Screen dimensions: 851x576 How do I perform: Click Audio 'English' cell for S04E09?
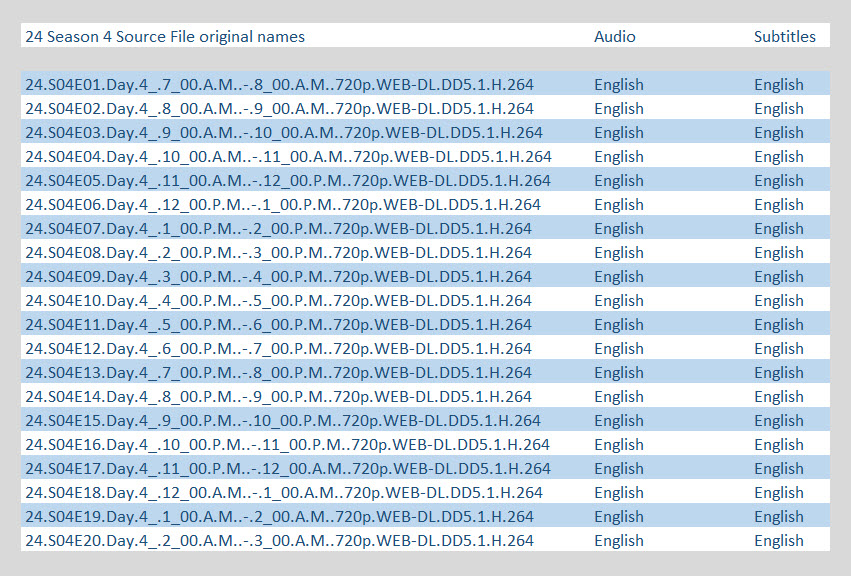click(x=619, y=276)
